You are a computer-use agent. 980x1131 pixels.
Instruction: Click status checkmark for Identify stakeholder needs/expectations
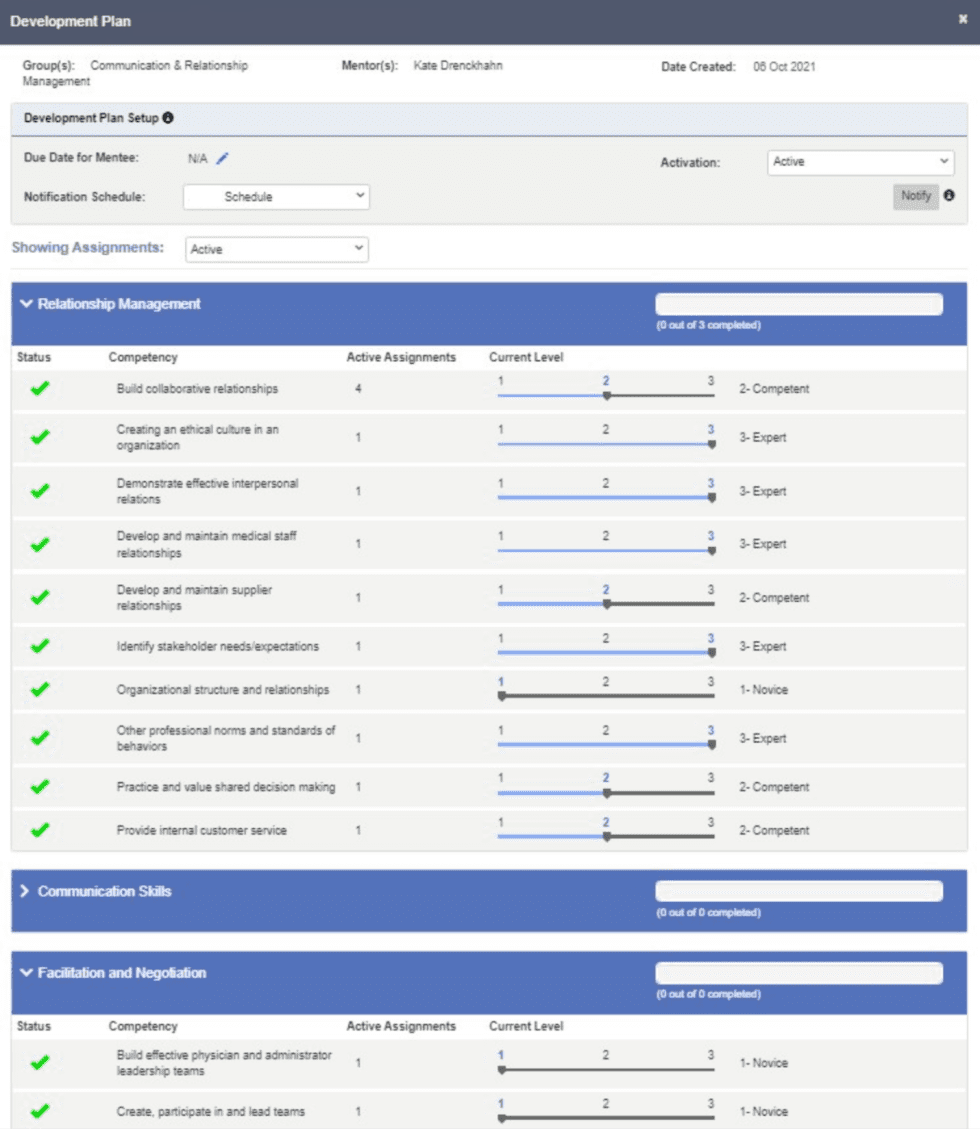pos(40,647)
